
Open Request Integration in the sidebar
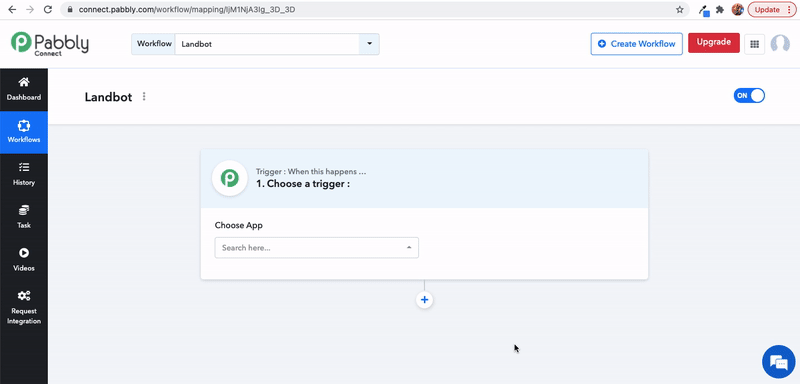pos(24,308)
